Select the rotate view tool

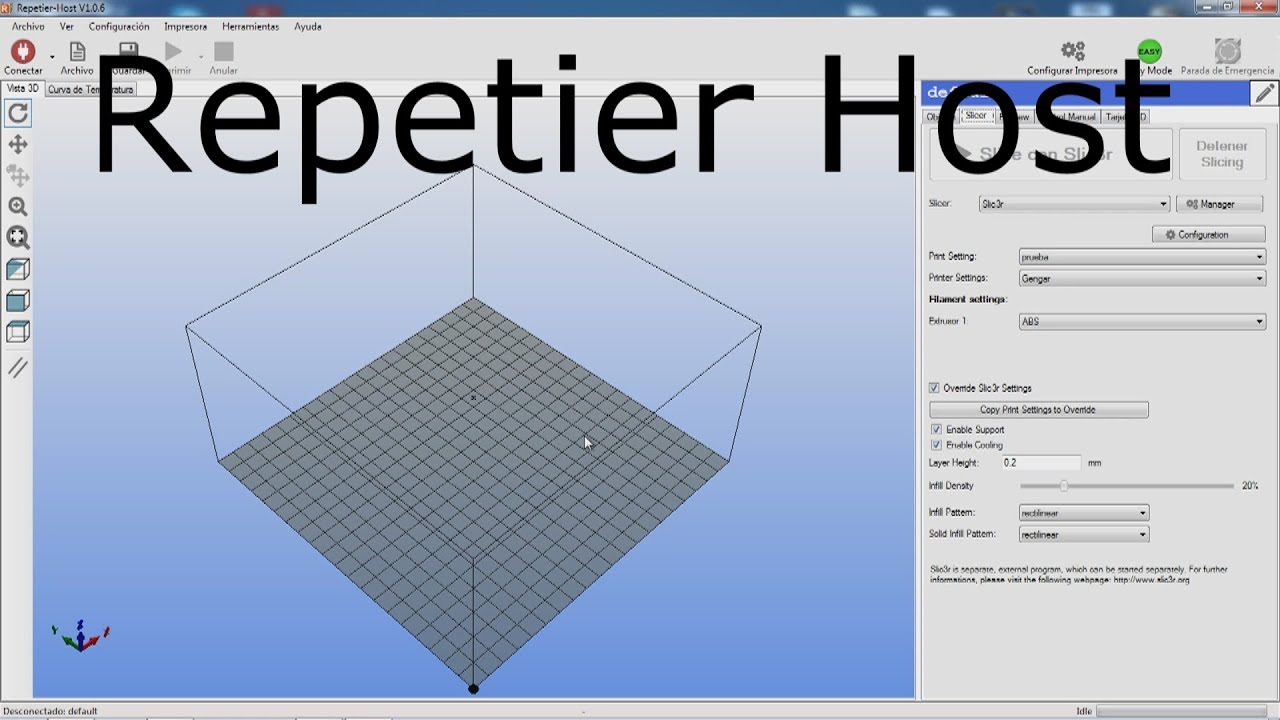tap(18, 113)
